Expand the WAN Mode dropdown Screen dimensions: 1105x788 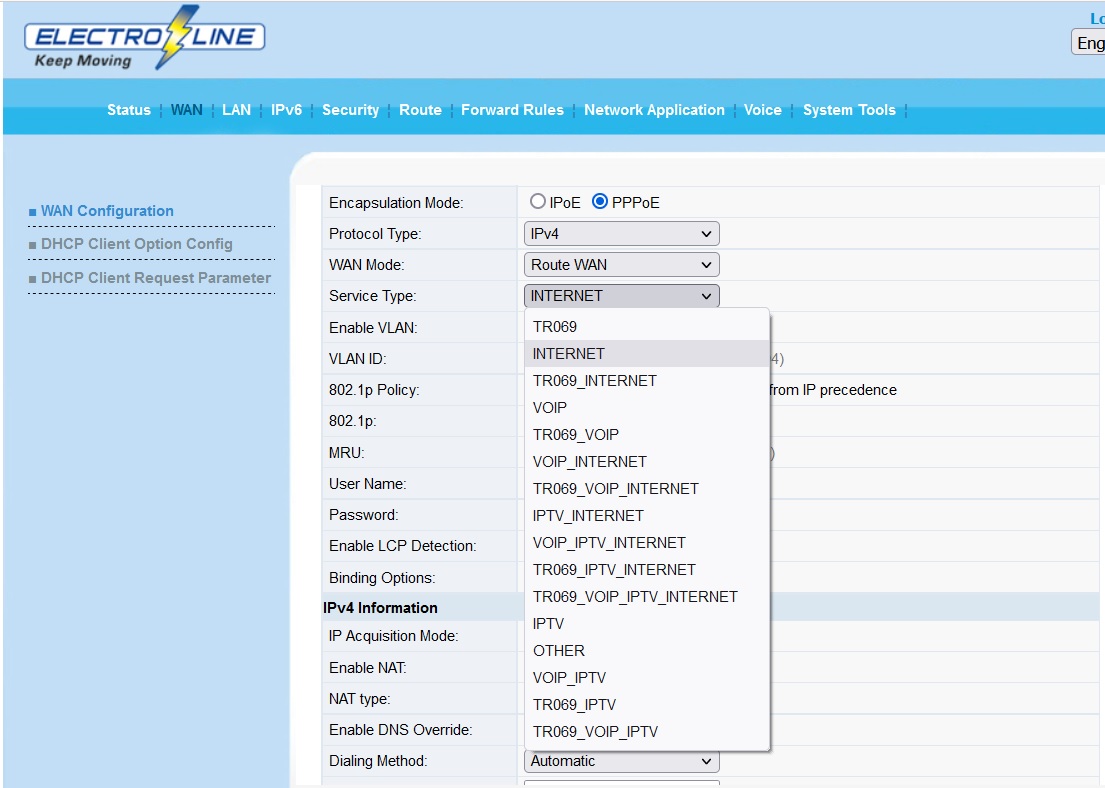pyautogui.click(x=621, y=265)
